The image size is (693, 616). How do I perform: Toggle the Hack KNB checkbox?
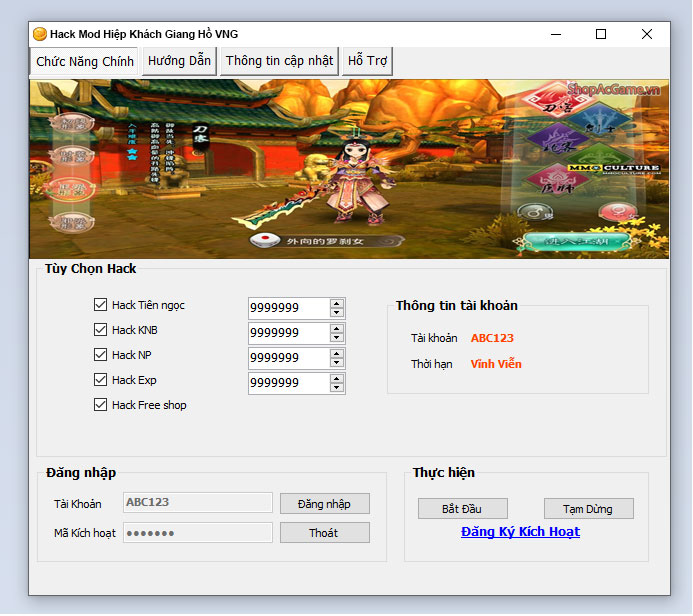click(100, 330)
